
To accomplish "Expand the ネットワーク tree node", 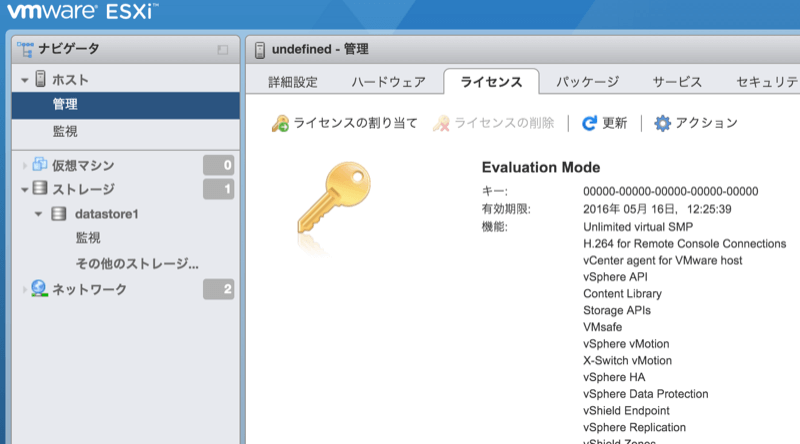I will pos(24,289).
